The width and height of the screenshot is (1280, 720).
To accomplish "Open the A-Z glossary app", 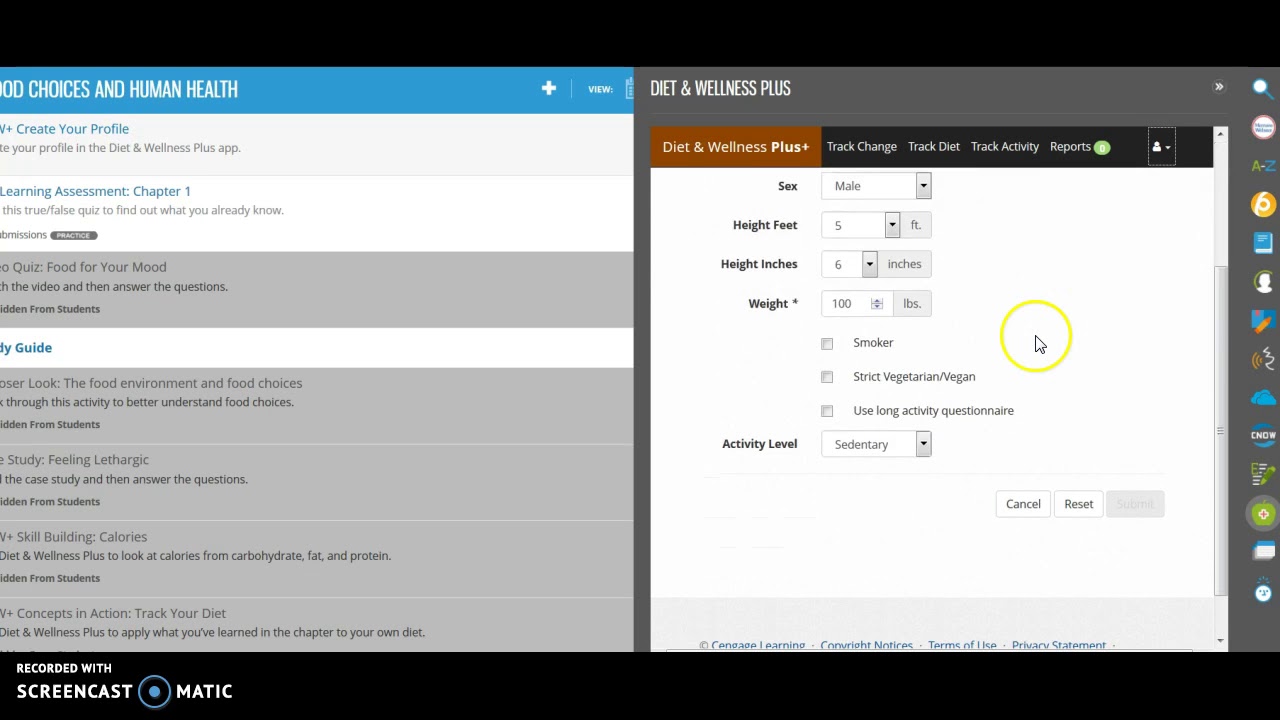I will (x=1263, y=166).
